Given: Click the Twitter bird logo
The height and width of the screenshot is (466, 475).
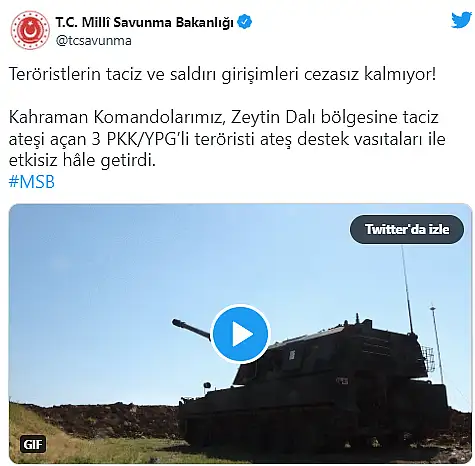Looking at the screenshot, I should tap(462, 20).
